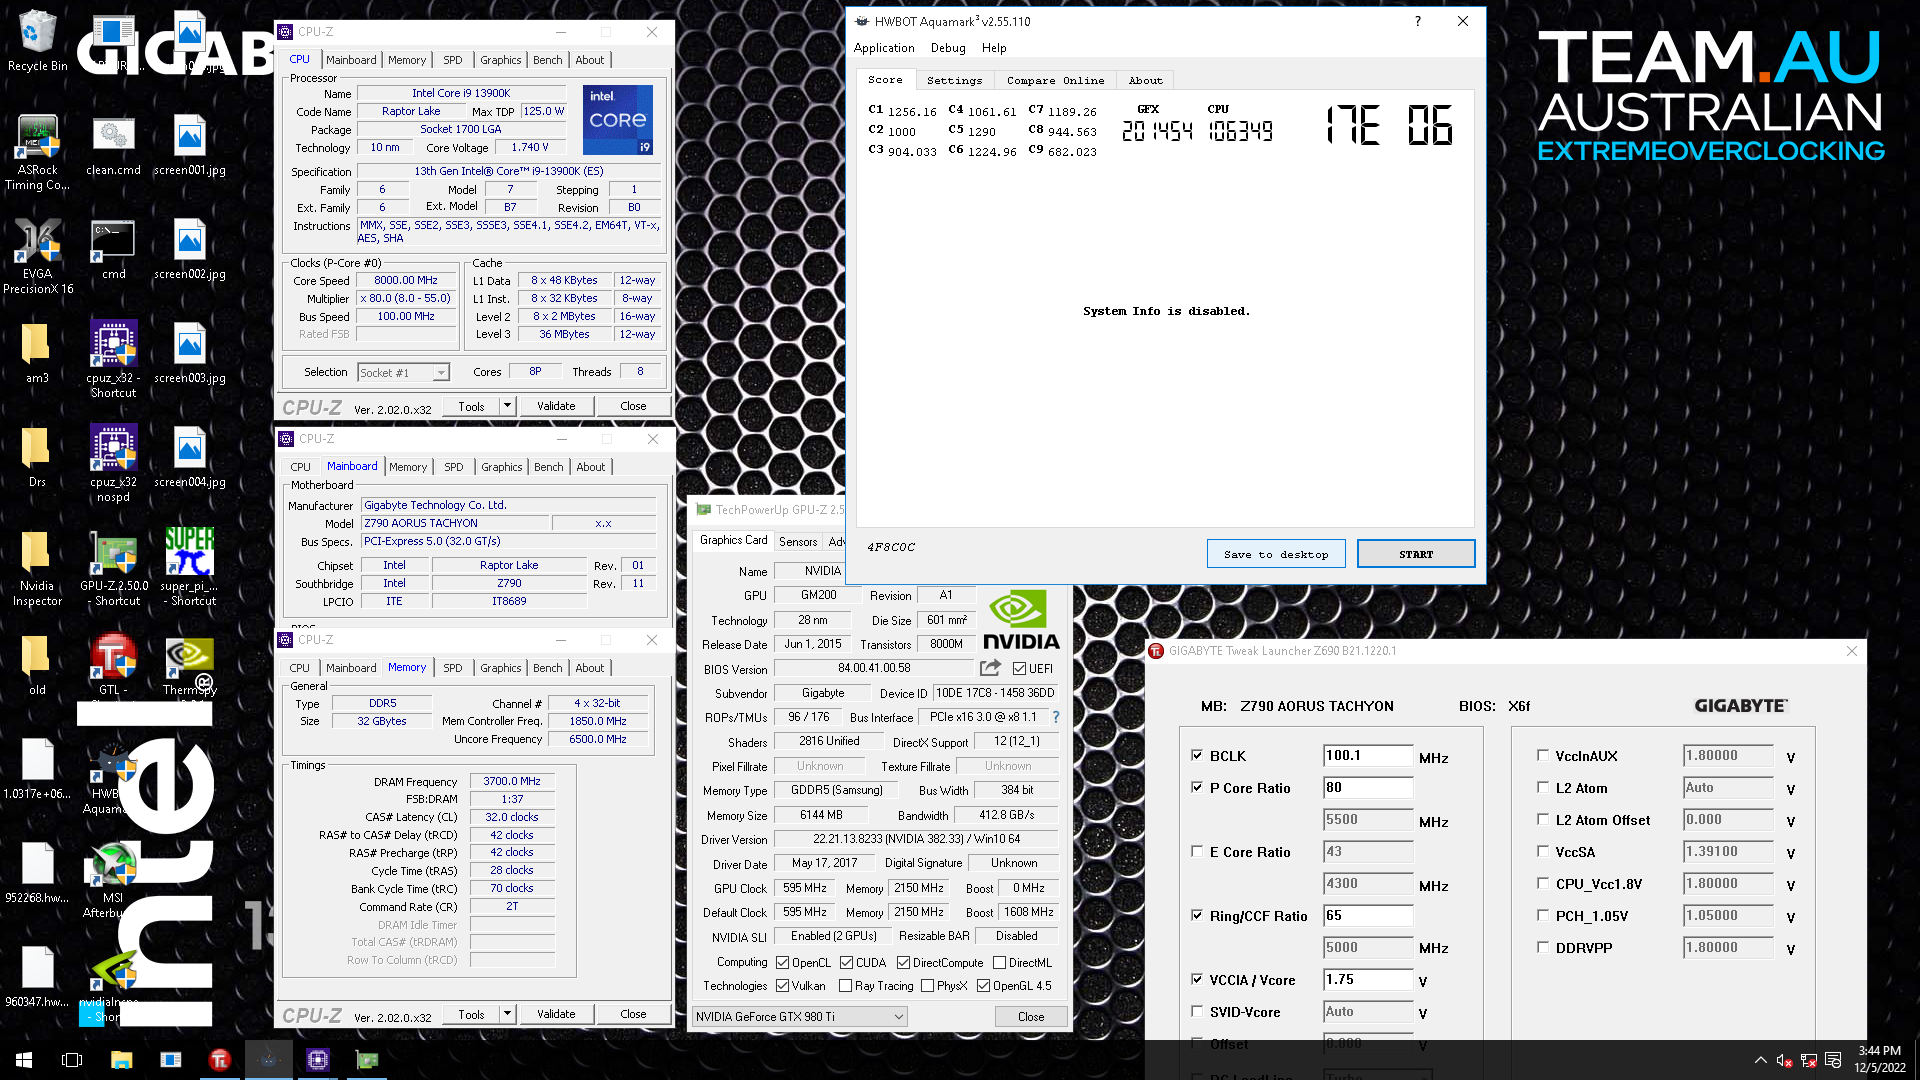The image size is (1920, 1080).
Task: Click GPU-Z BIOS share/export icon
Action: point(990,668)
